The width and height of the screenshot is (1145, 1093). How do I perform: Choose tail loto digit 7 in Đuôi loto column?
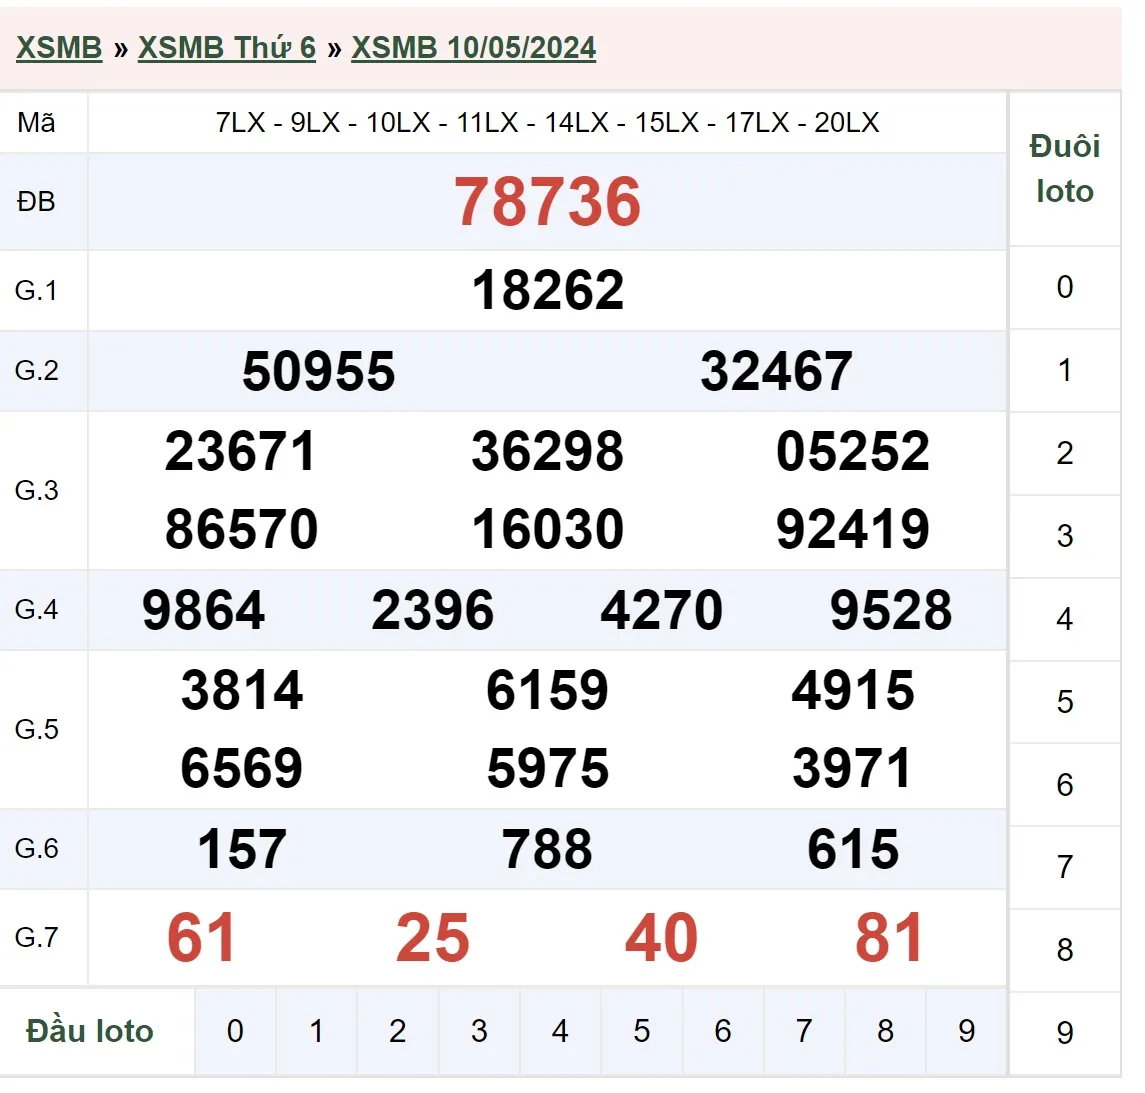[x=1064, y=867]
